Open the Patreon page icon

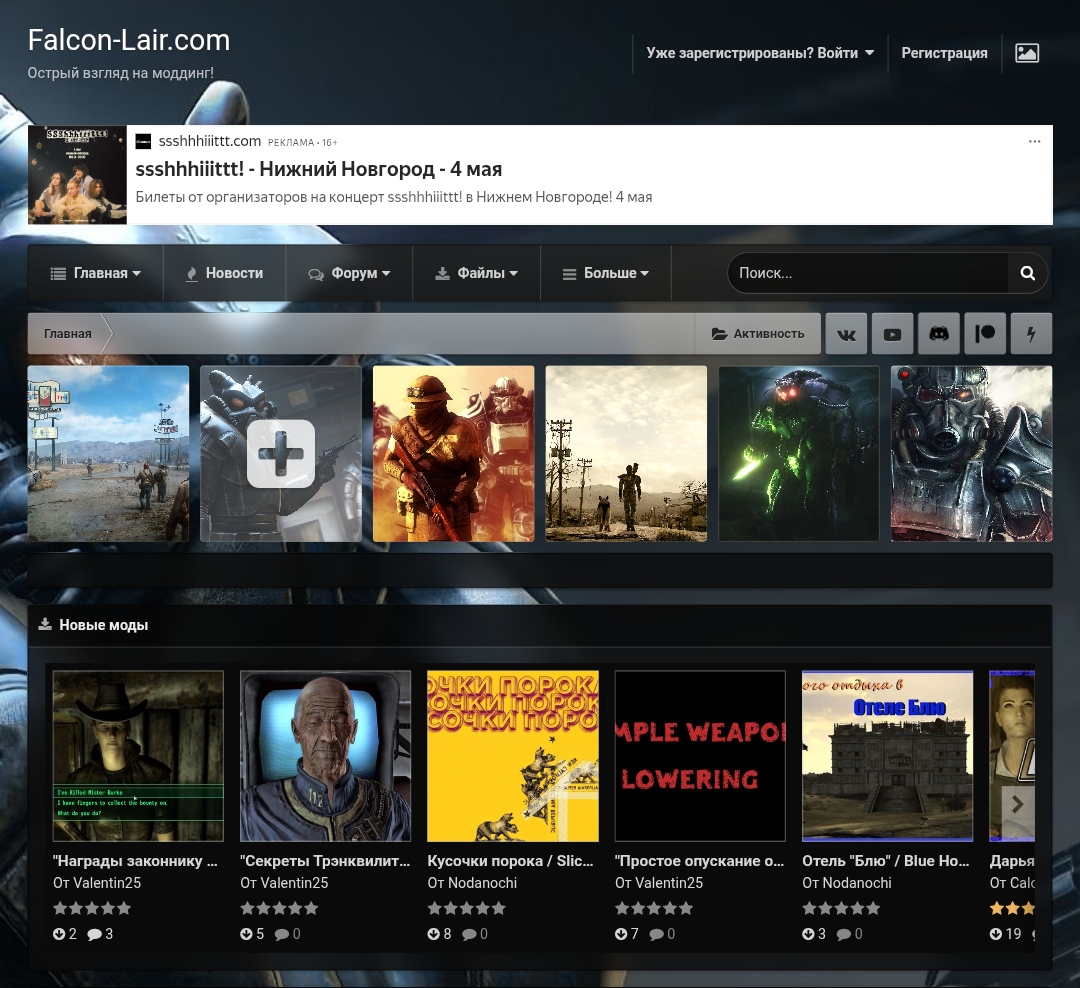point(985,334)
